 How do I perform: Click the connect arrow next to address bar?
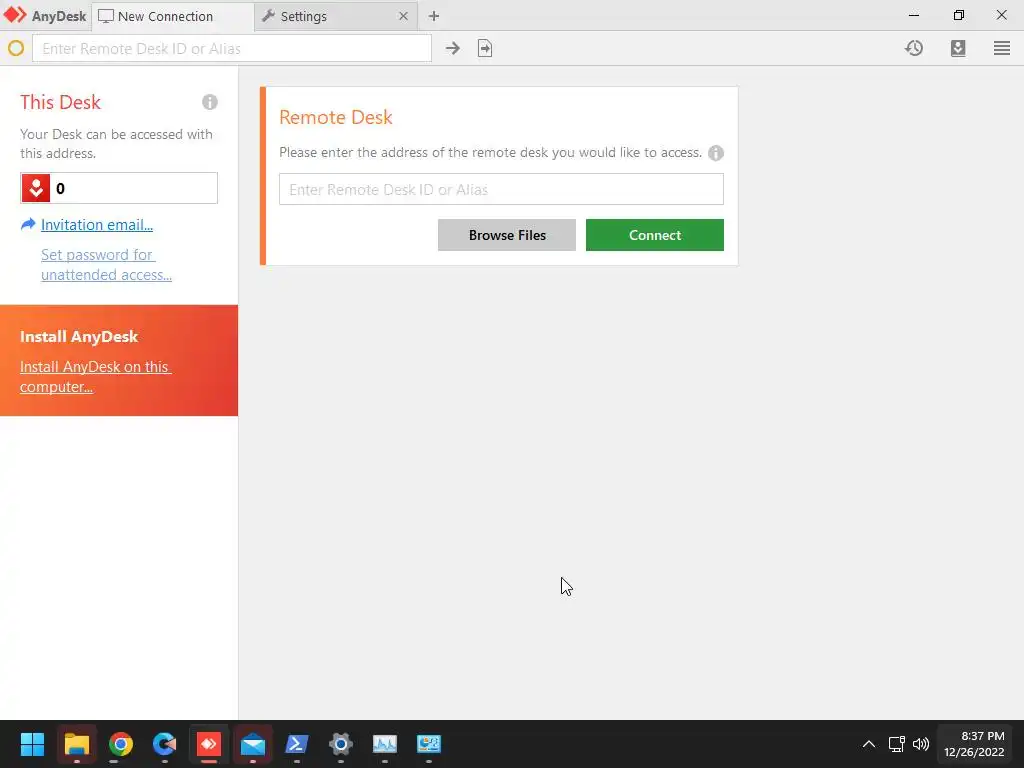tap(453, 48)
